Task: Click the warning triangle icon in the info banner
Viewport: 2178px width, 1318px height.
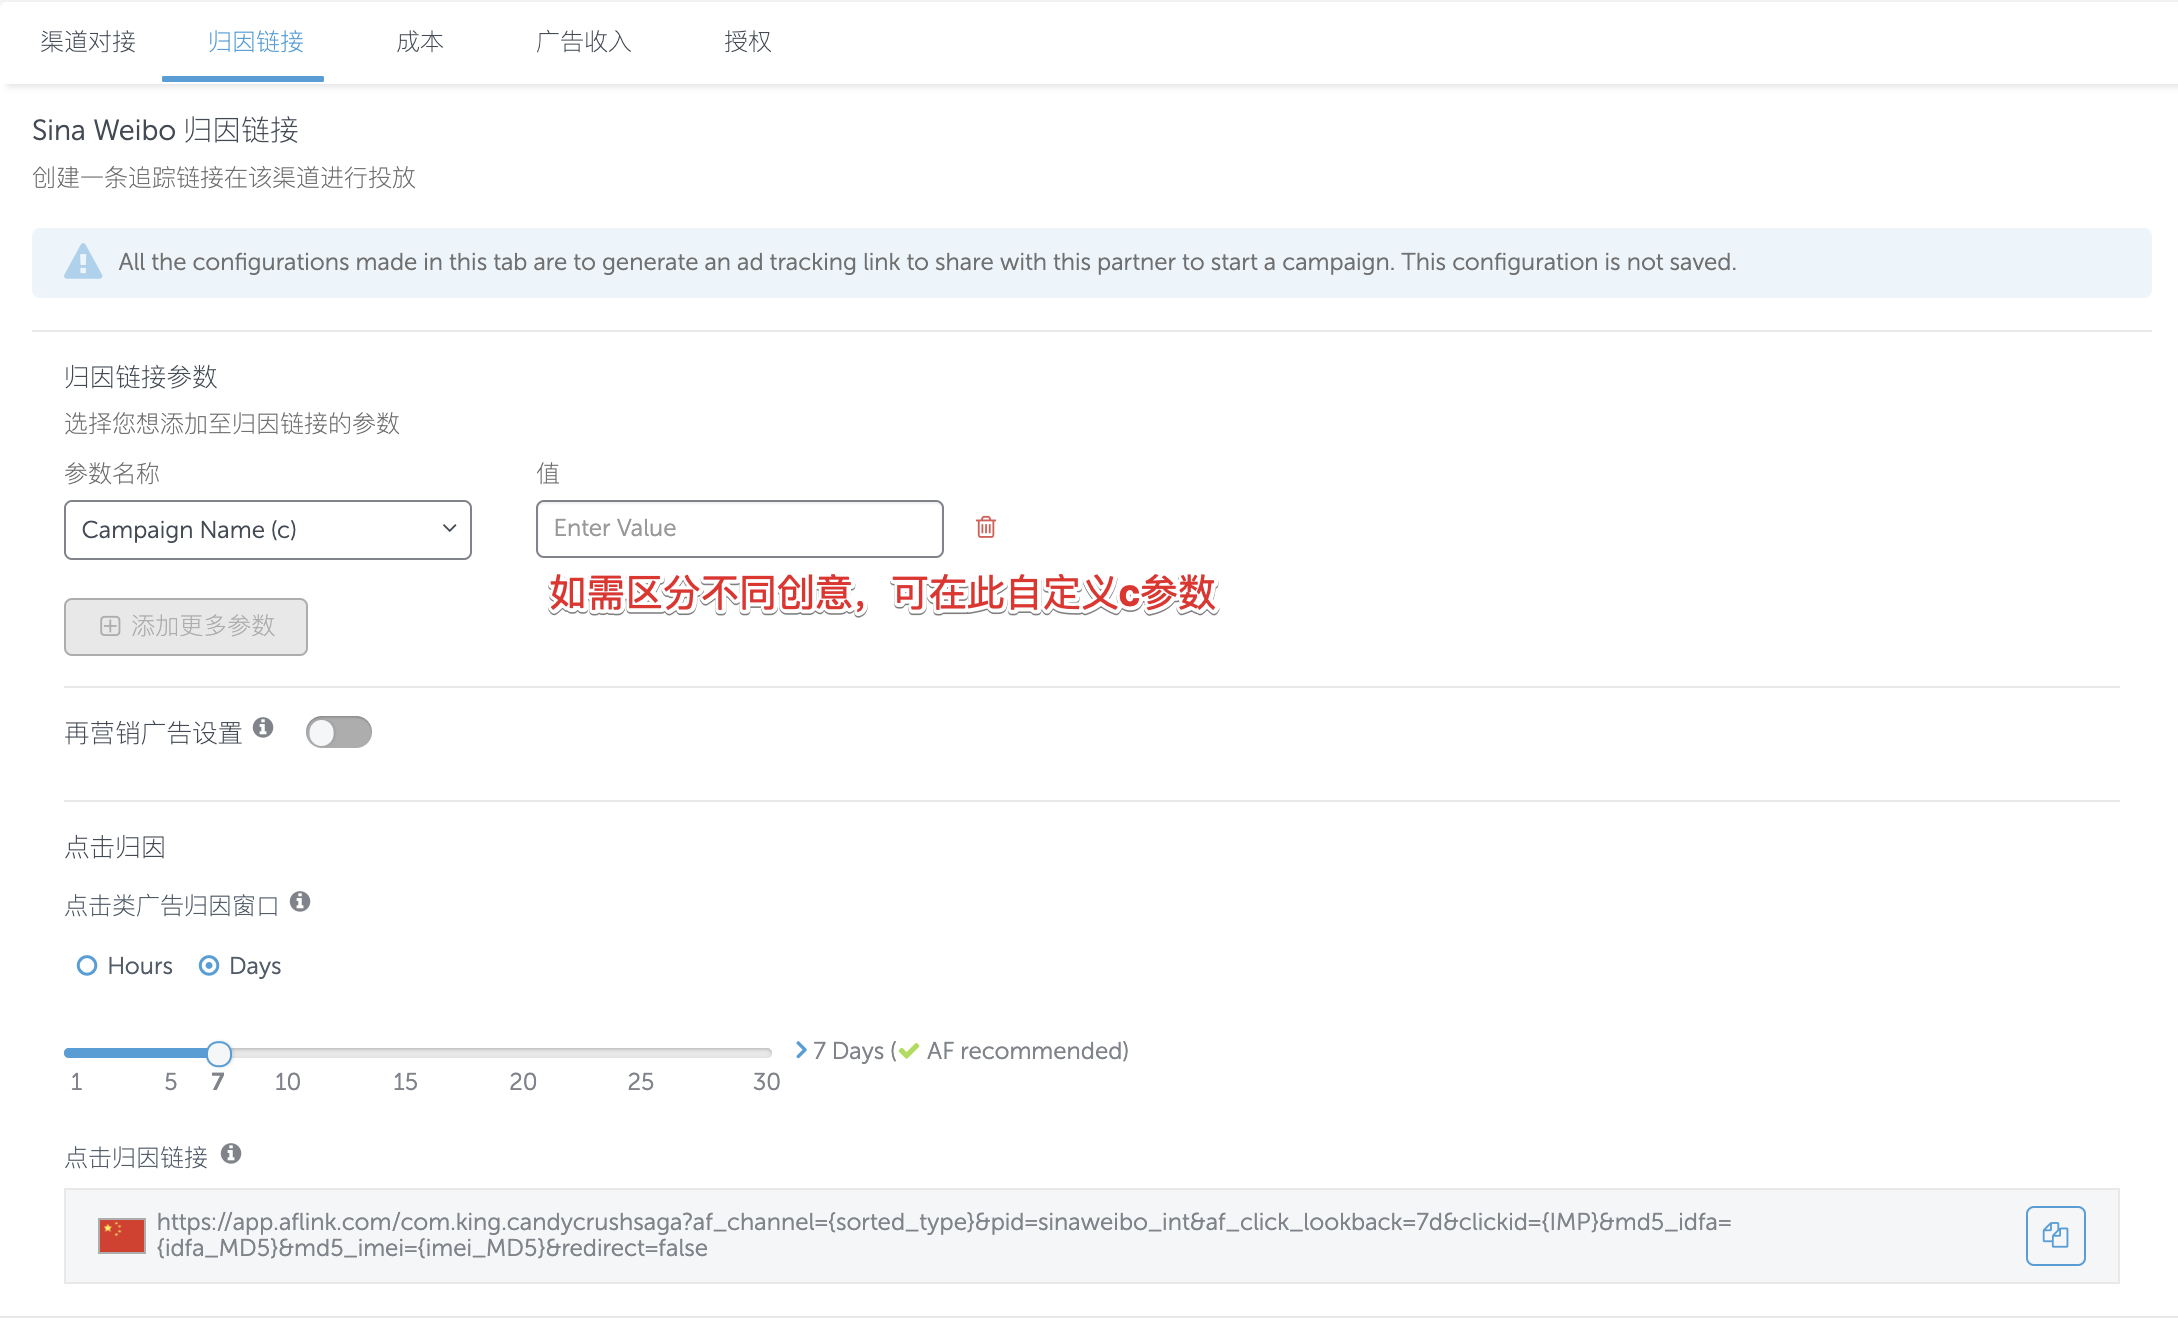Action: [83, 262]
